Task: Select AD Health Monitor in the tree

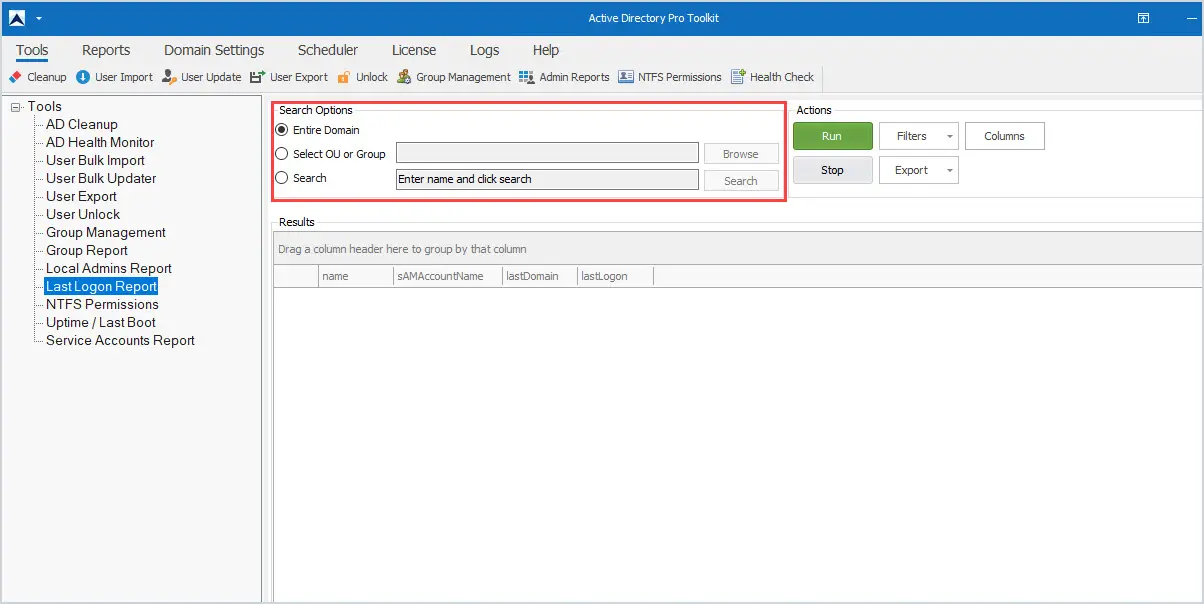Action: coord(100,142)
